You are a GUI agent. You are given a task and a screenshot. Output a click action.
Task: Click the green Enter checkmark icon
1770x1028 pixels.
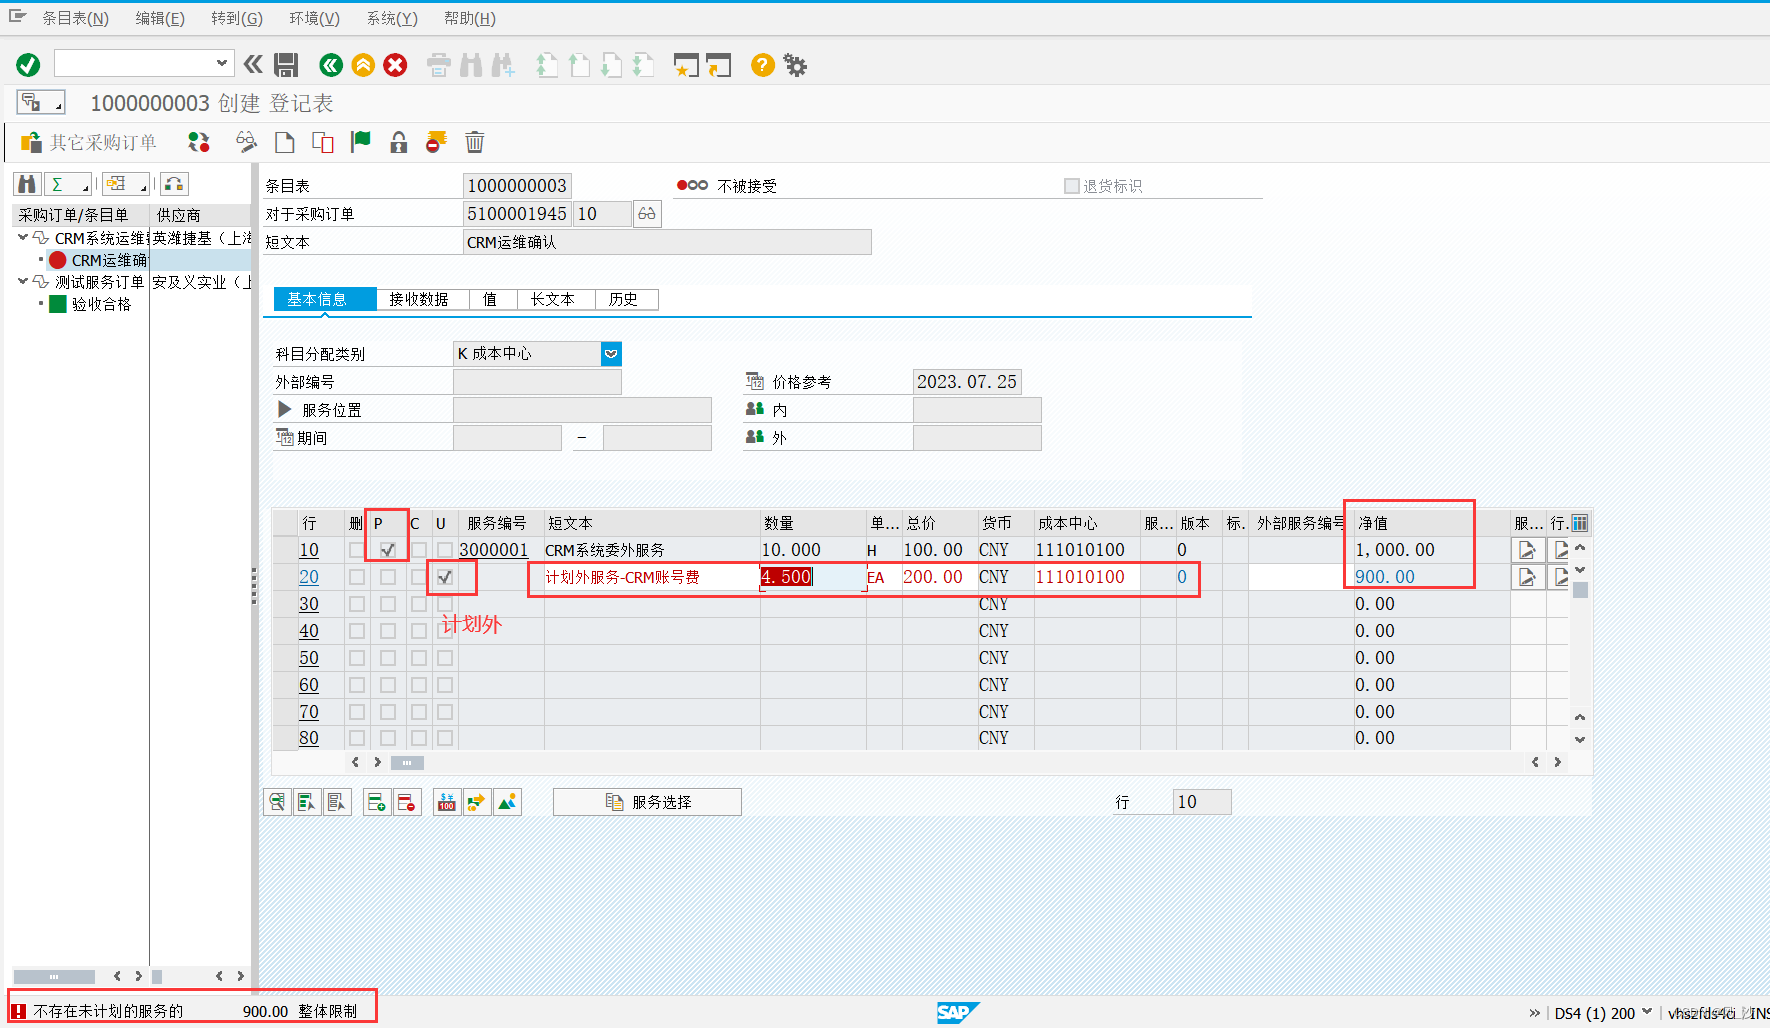28,65
